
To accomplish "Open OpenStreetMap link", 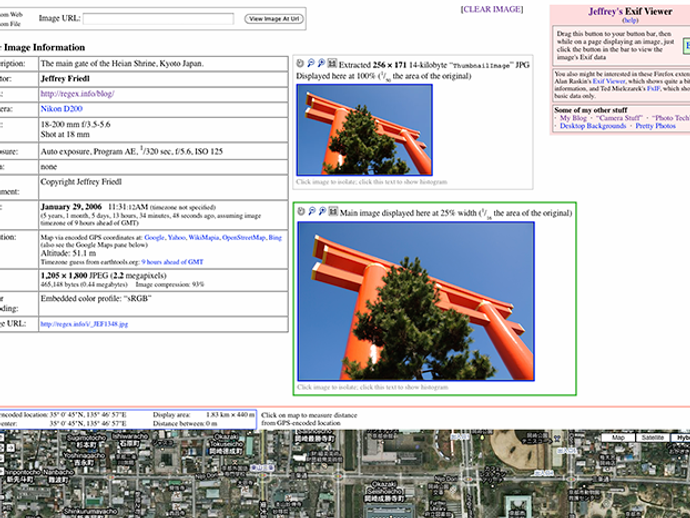I will pyautogui.click(x=244, y=237).
